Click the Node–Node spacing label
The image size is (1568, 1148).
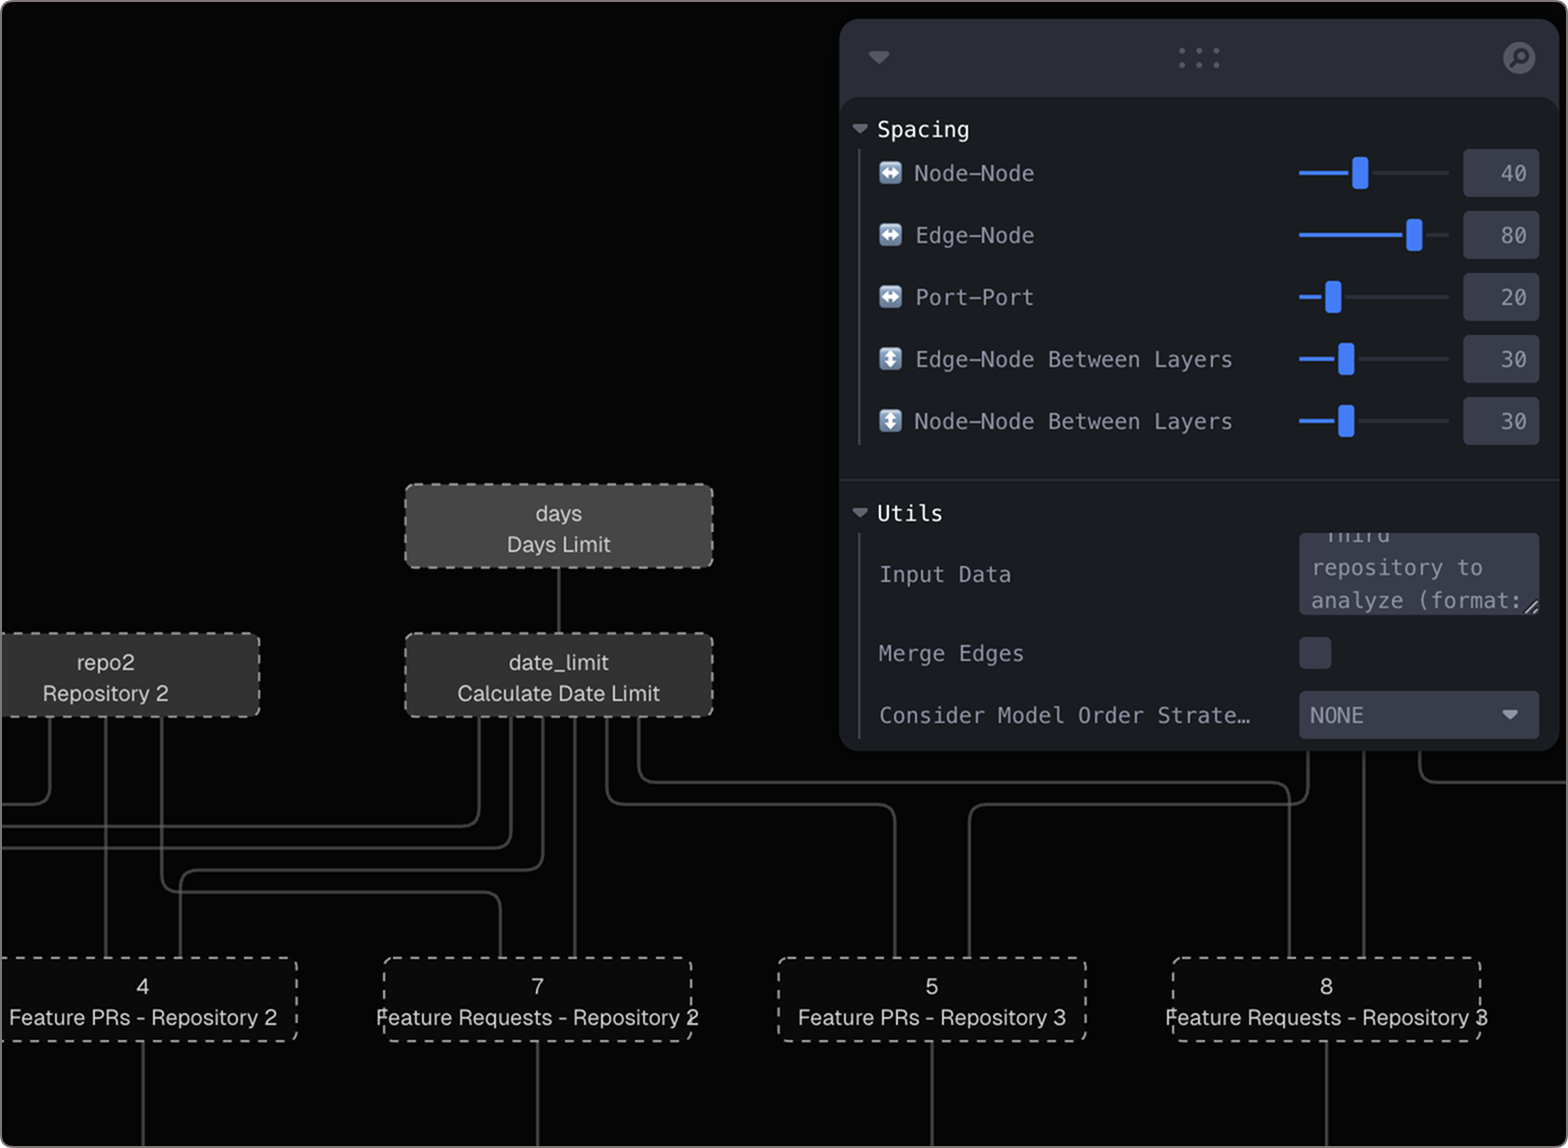pos(974,173)
